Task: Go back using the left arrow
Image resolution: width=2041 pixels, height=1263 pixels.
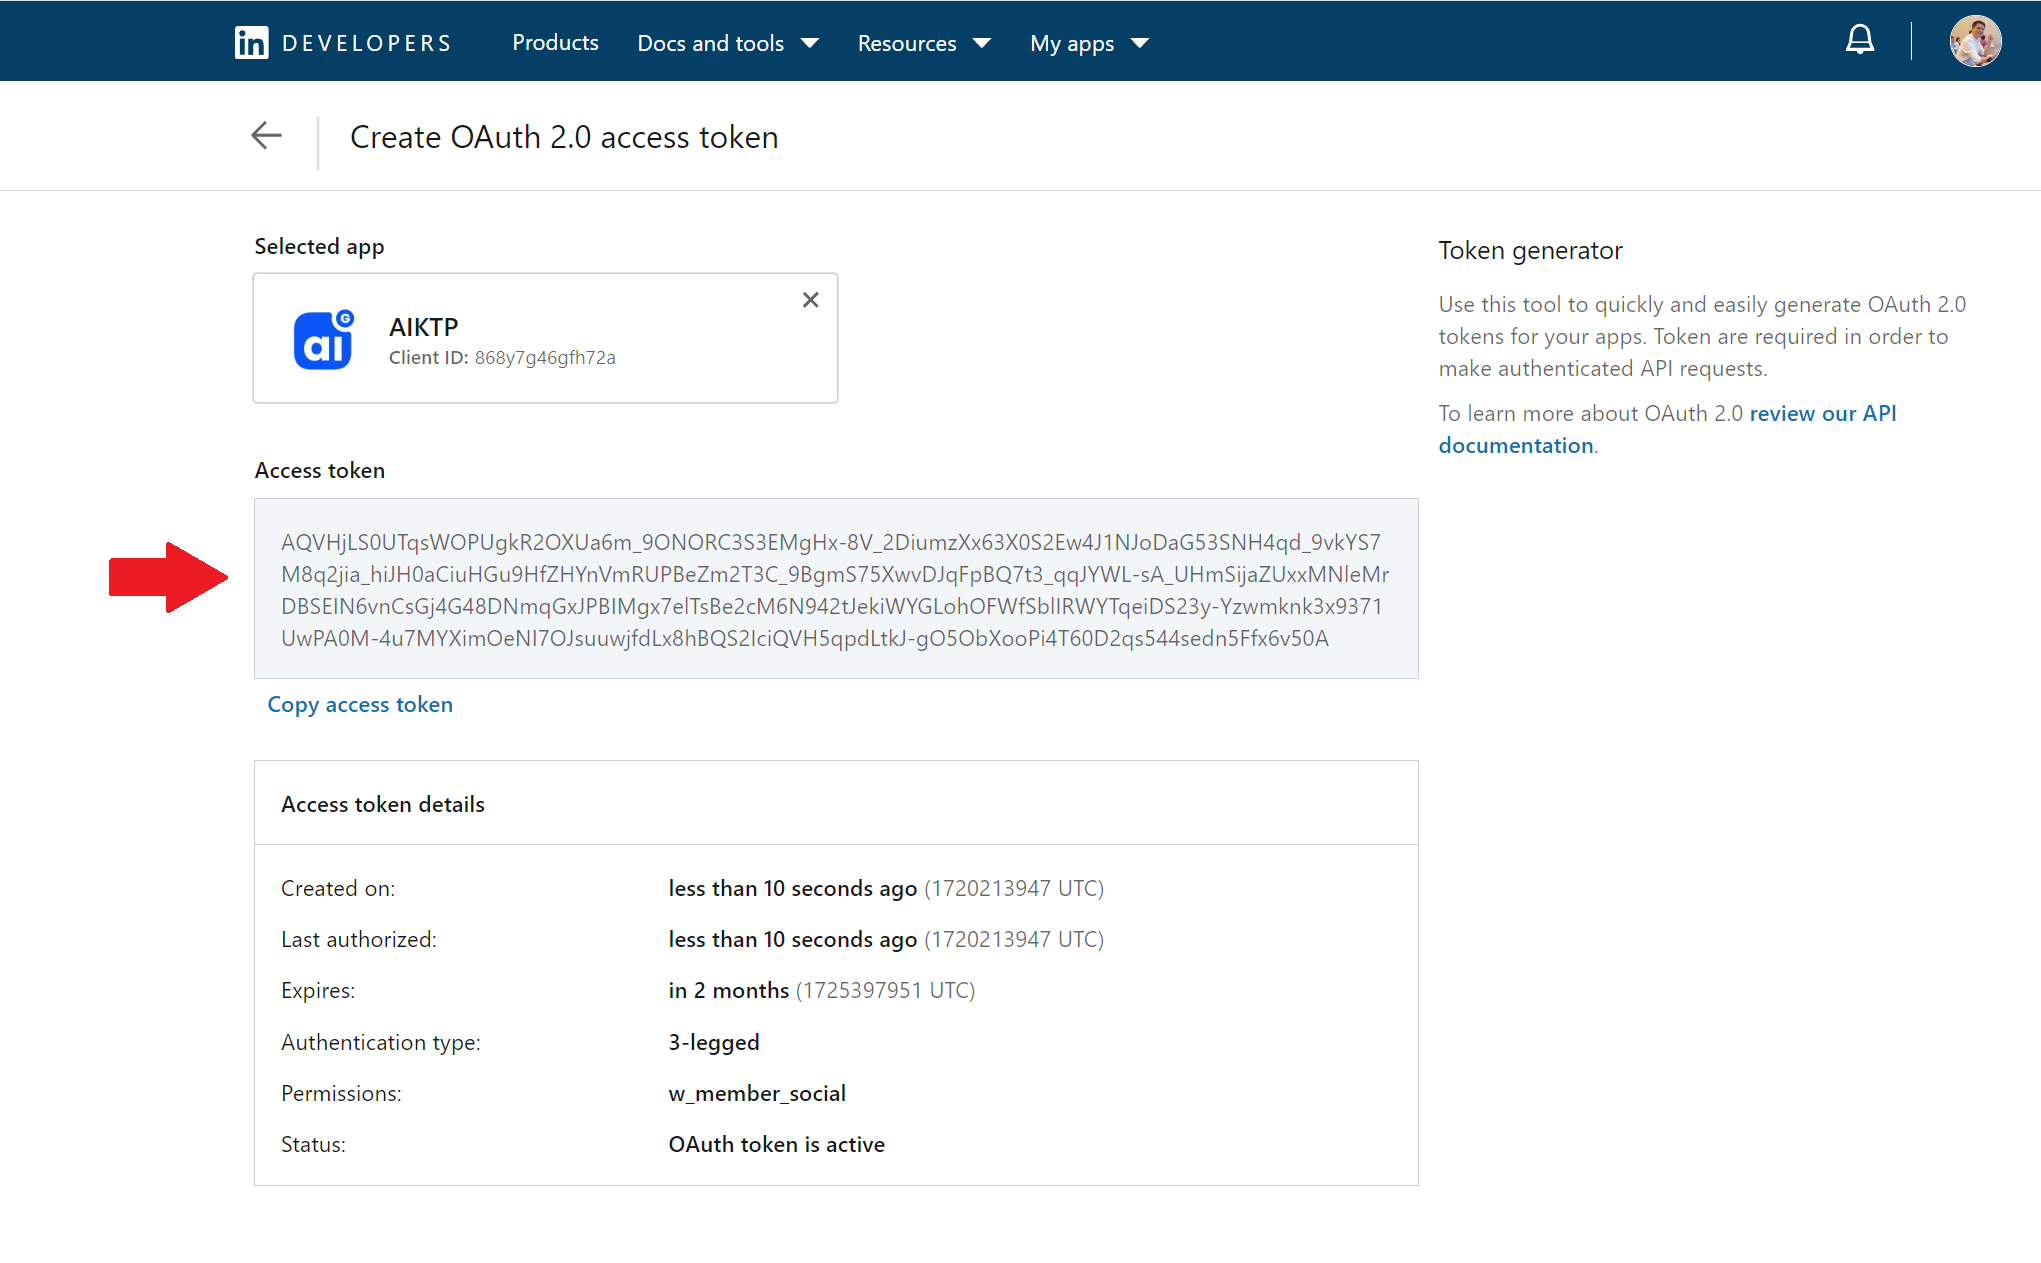Action: click(266, 136)
